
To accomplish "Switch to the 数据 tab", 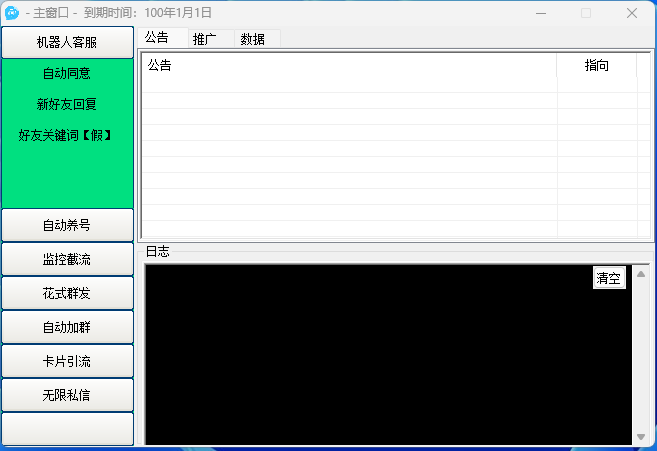I will click(x=253, y=39).
